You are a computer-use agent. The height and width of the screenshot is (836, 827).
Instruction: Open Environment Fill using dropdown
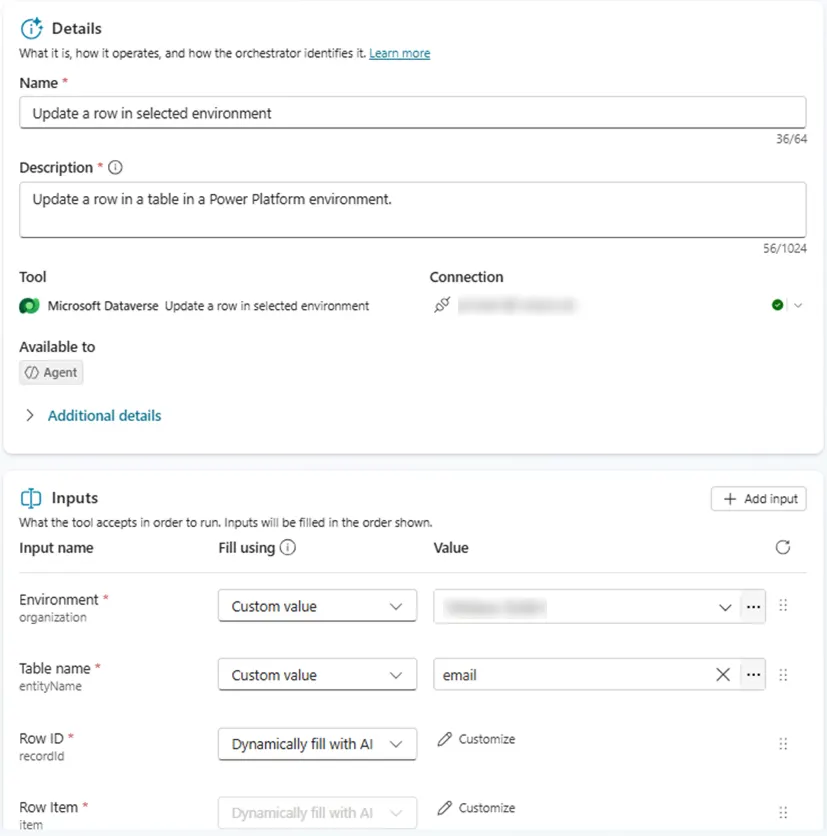click(x=317, y=607)
